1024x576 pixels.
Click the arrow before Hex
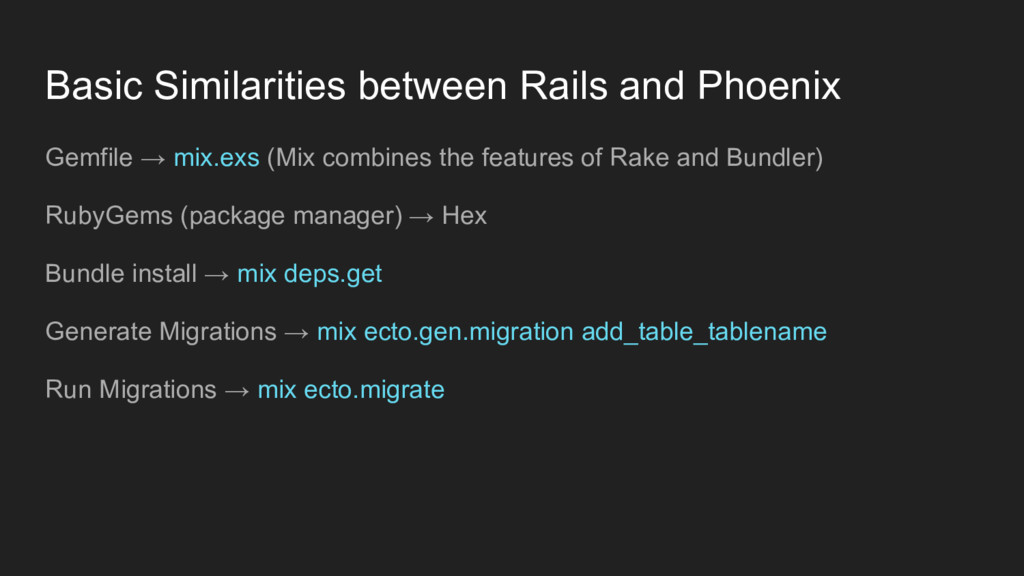(x=421, y=217)
